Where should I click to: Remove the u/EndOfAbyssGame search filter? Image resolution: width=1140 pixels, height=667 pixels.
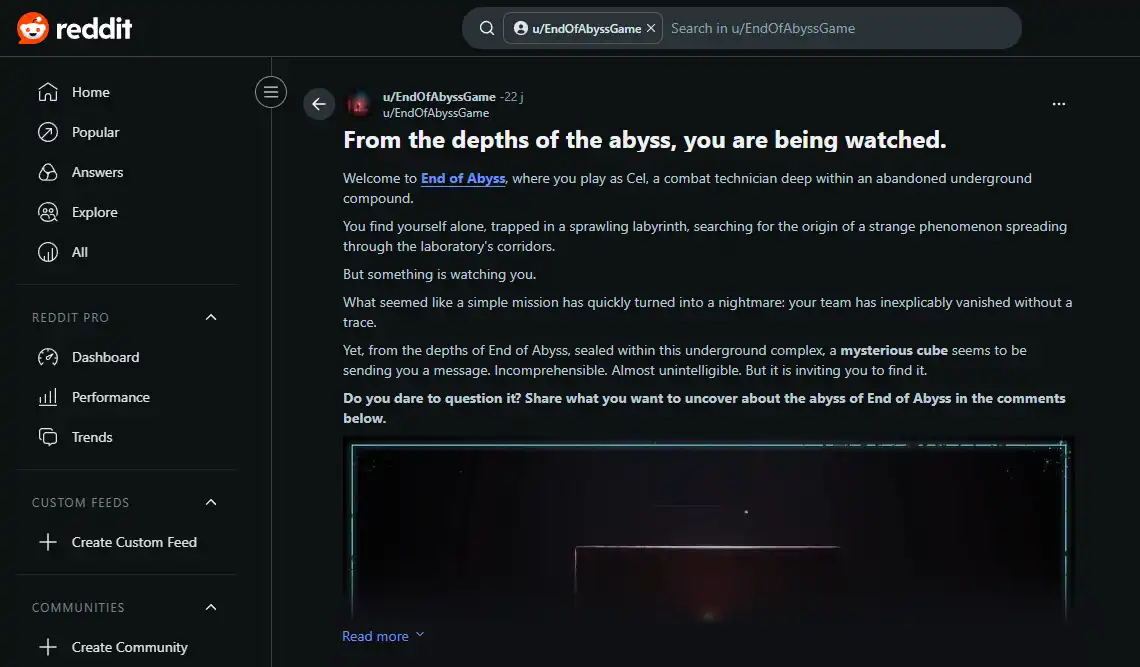(x=651, y=28)
